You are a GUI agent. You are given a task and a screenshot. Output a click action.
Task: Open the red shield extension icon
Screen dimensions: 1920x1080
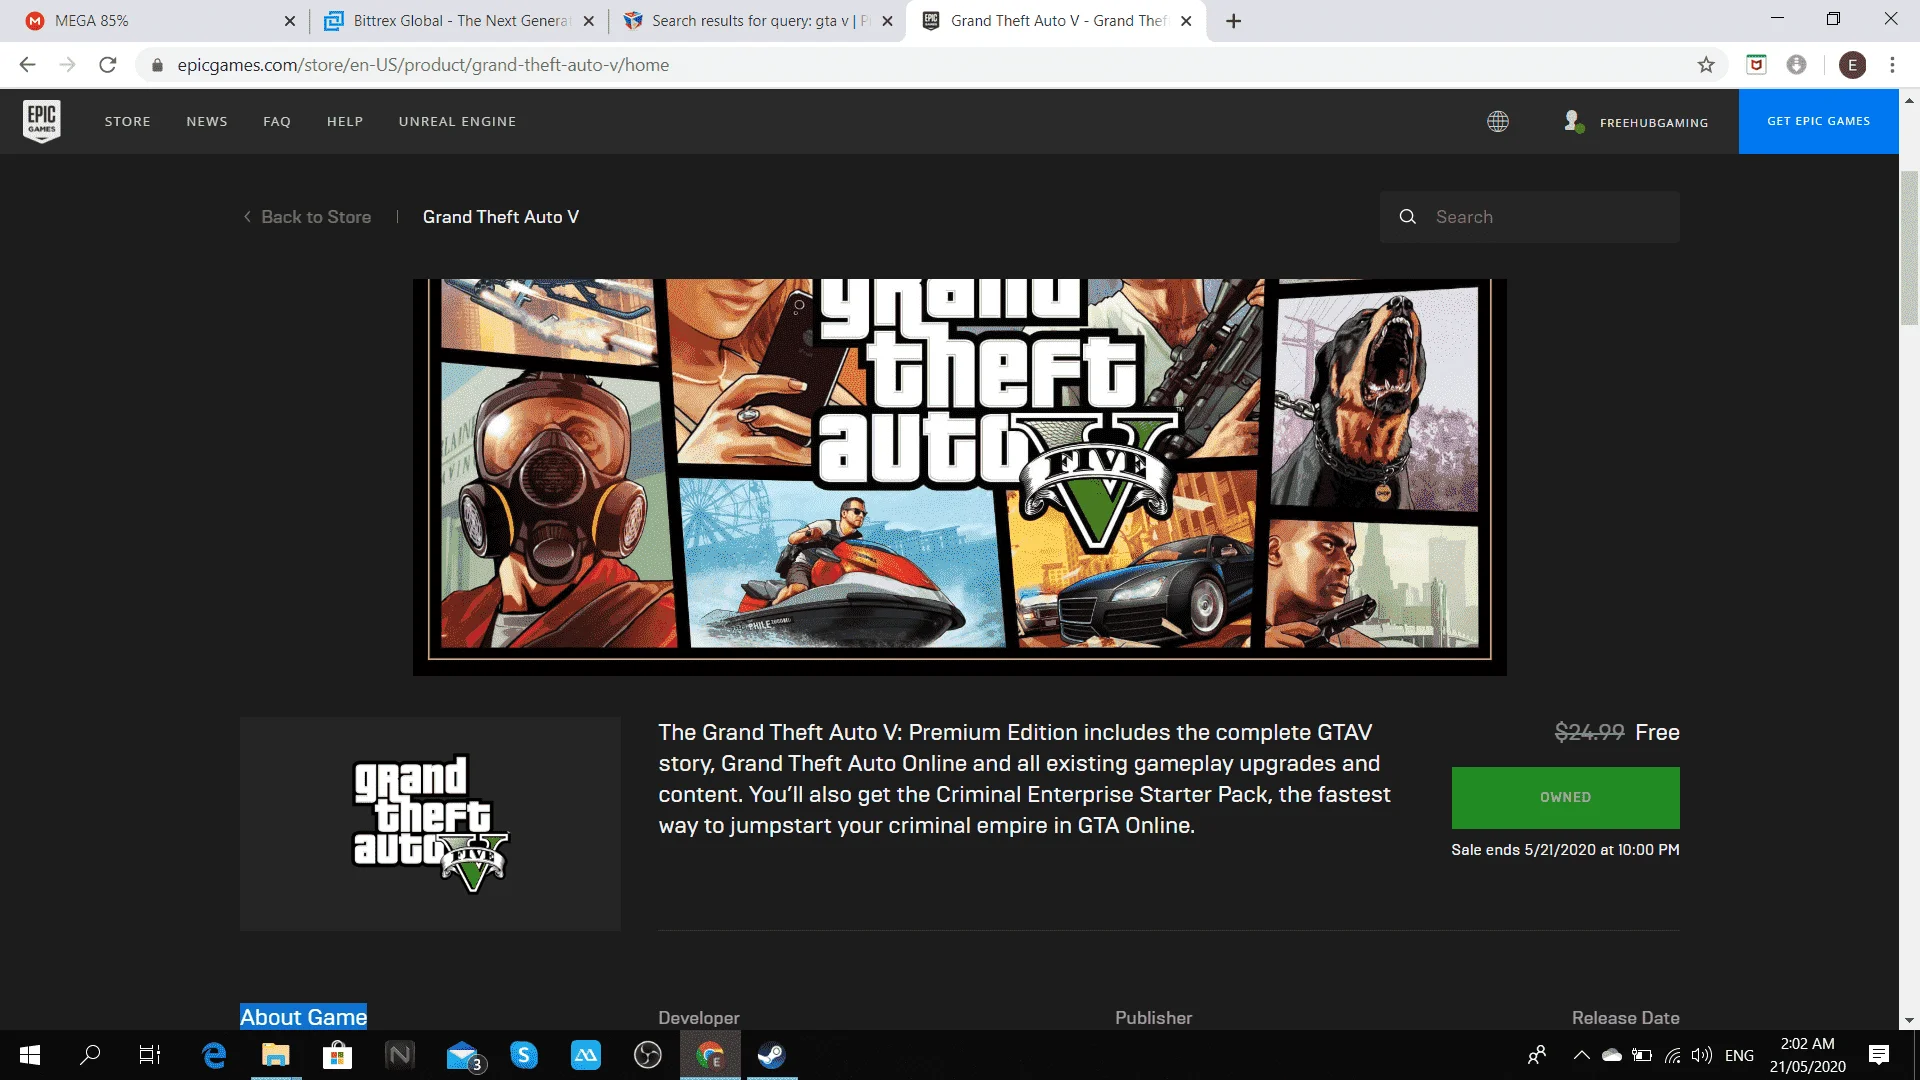tap(1756, 65)
